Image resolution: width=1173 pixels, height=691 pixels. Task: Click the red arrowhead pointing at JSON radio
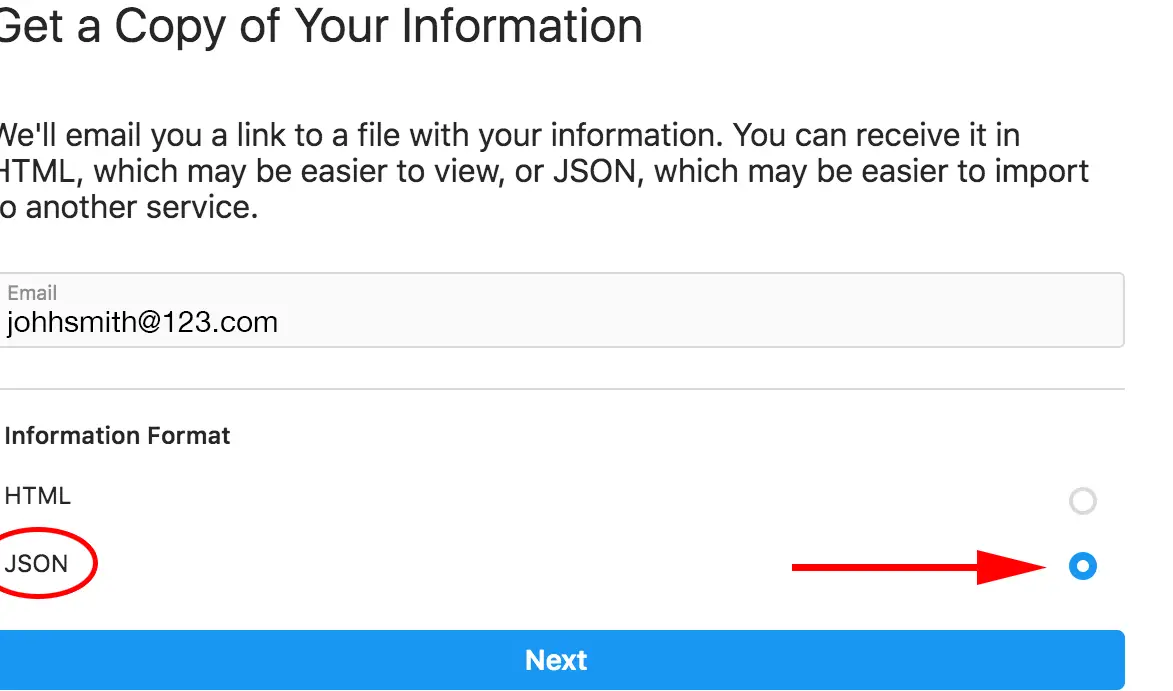click(1011, 568)
